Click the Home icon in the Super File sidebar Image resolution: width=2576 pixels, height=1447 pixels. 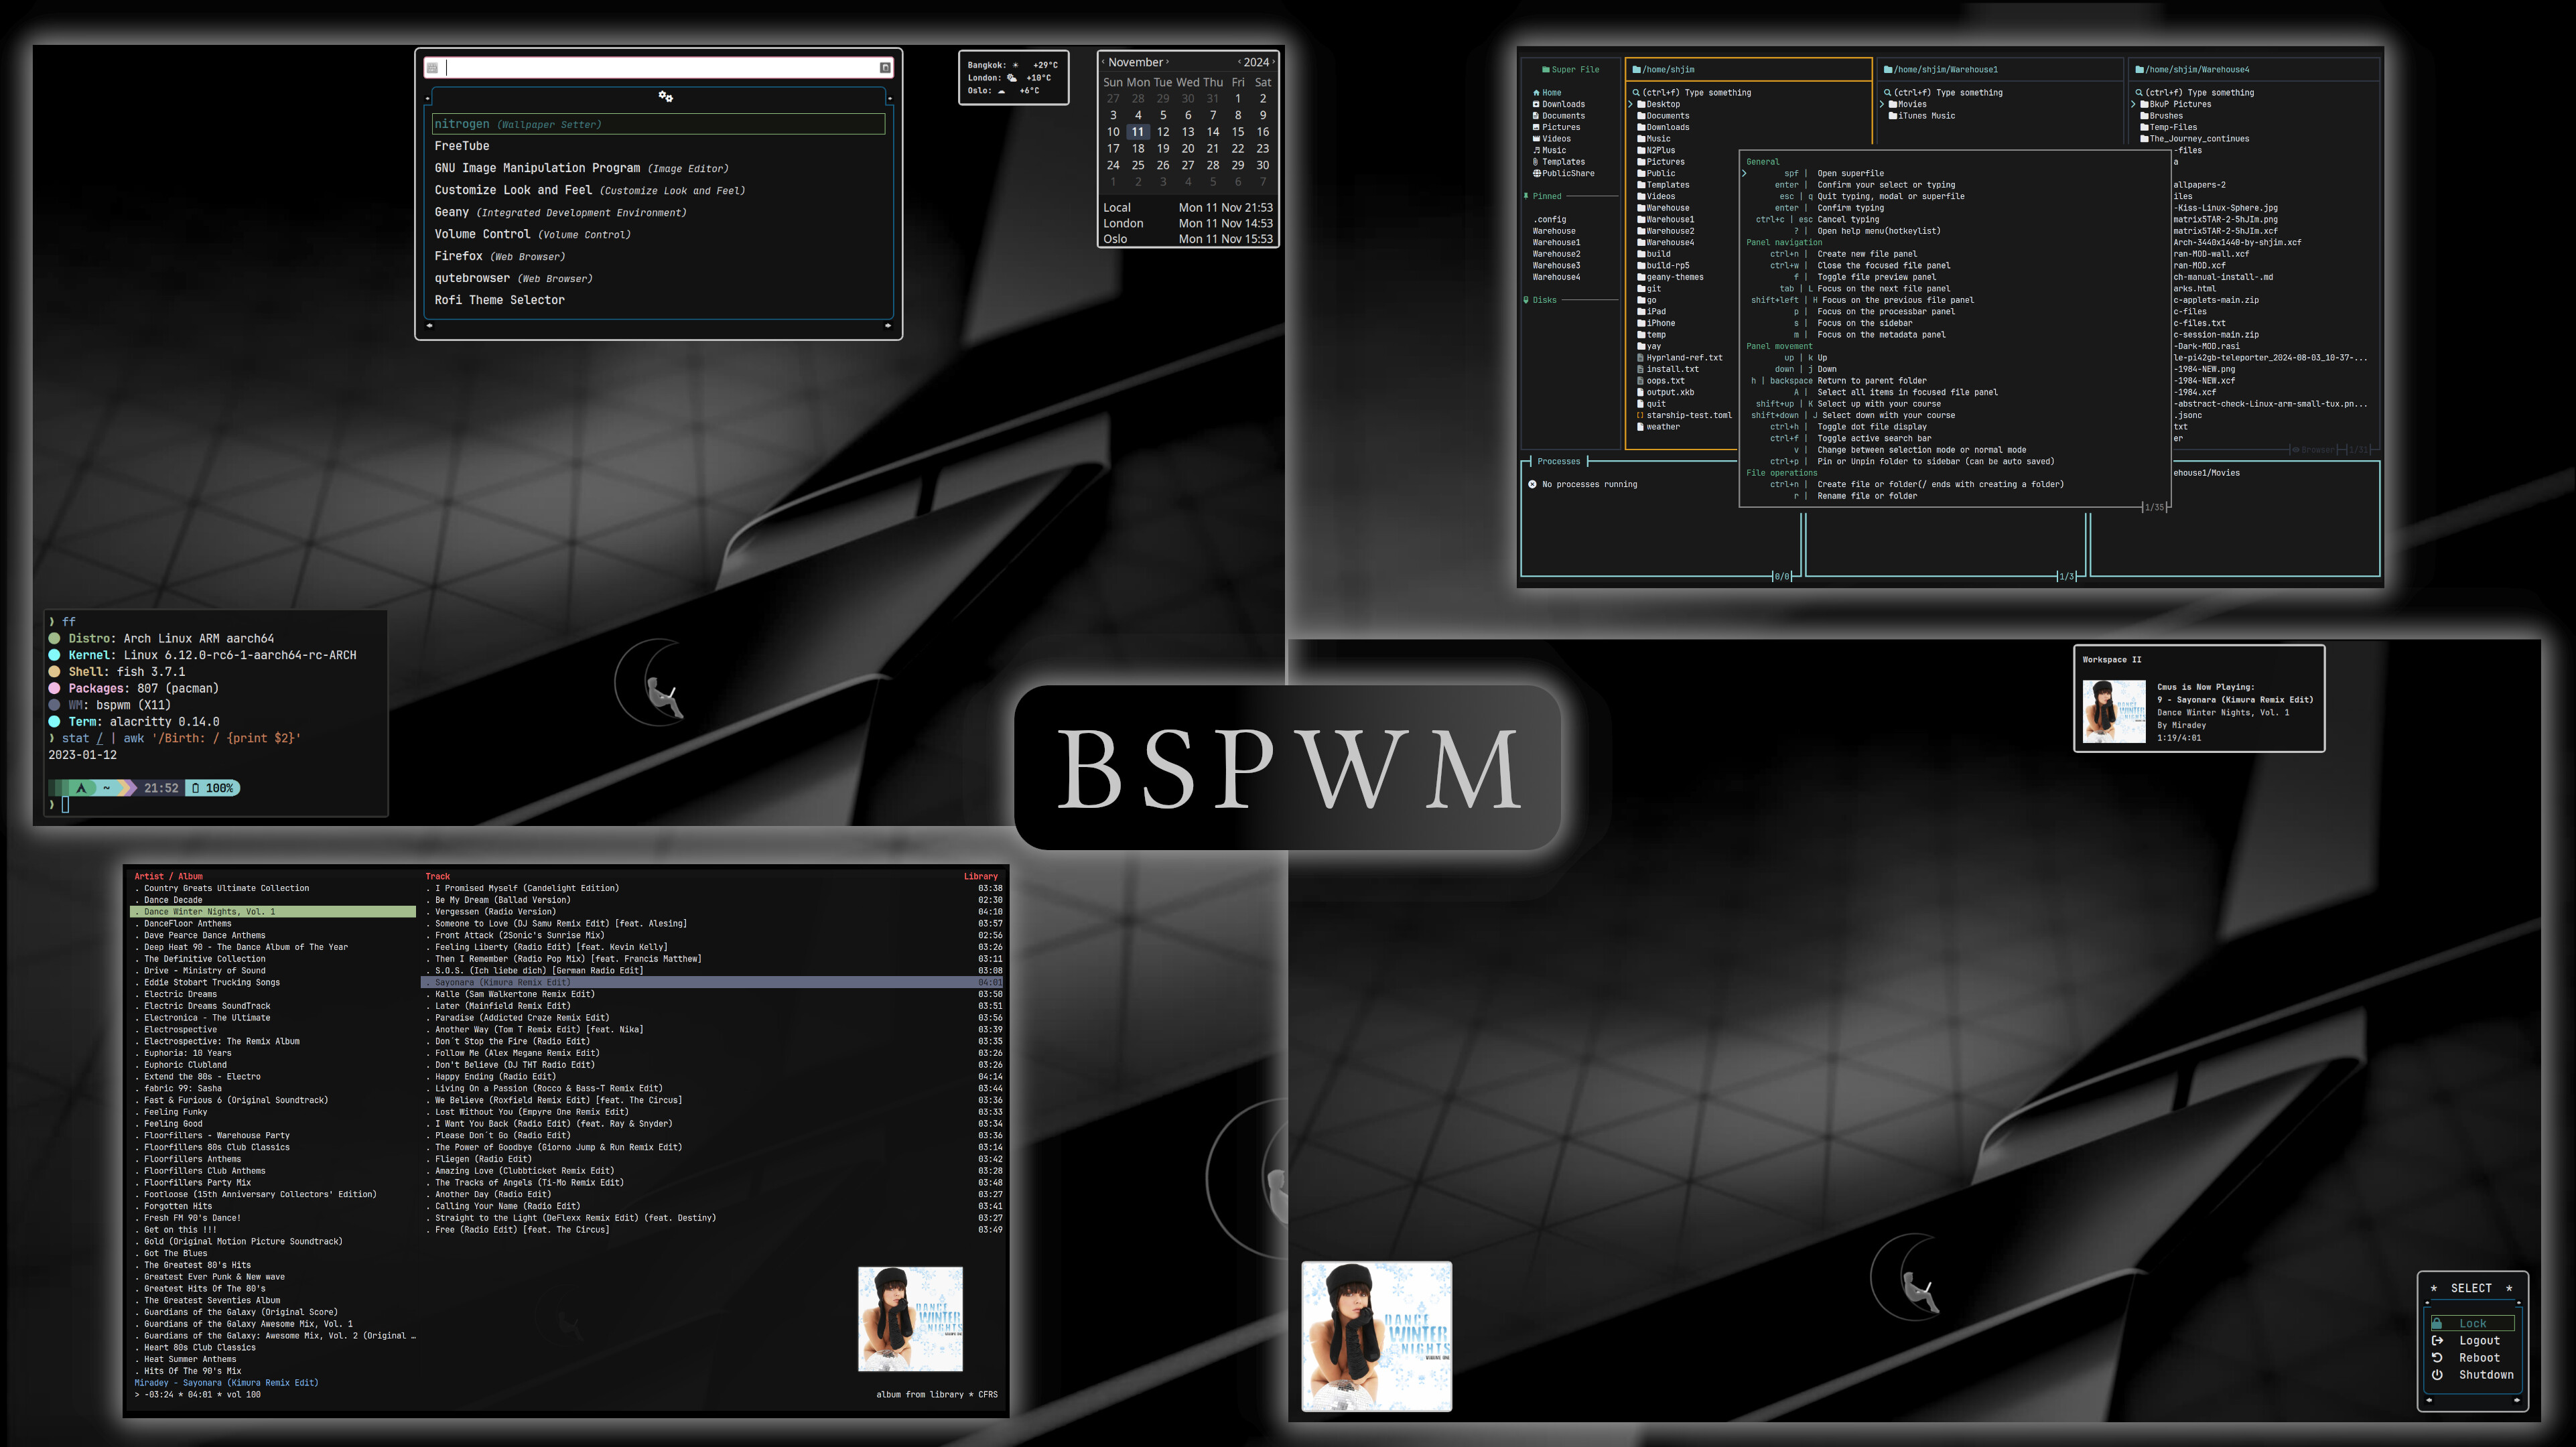(1536, 93)
